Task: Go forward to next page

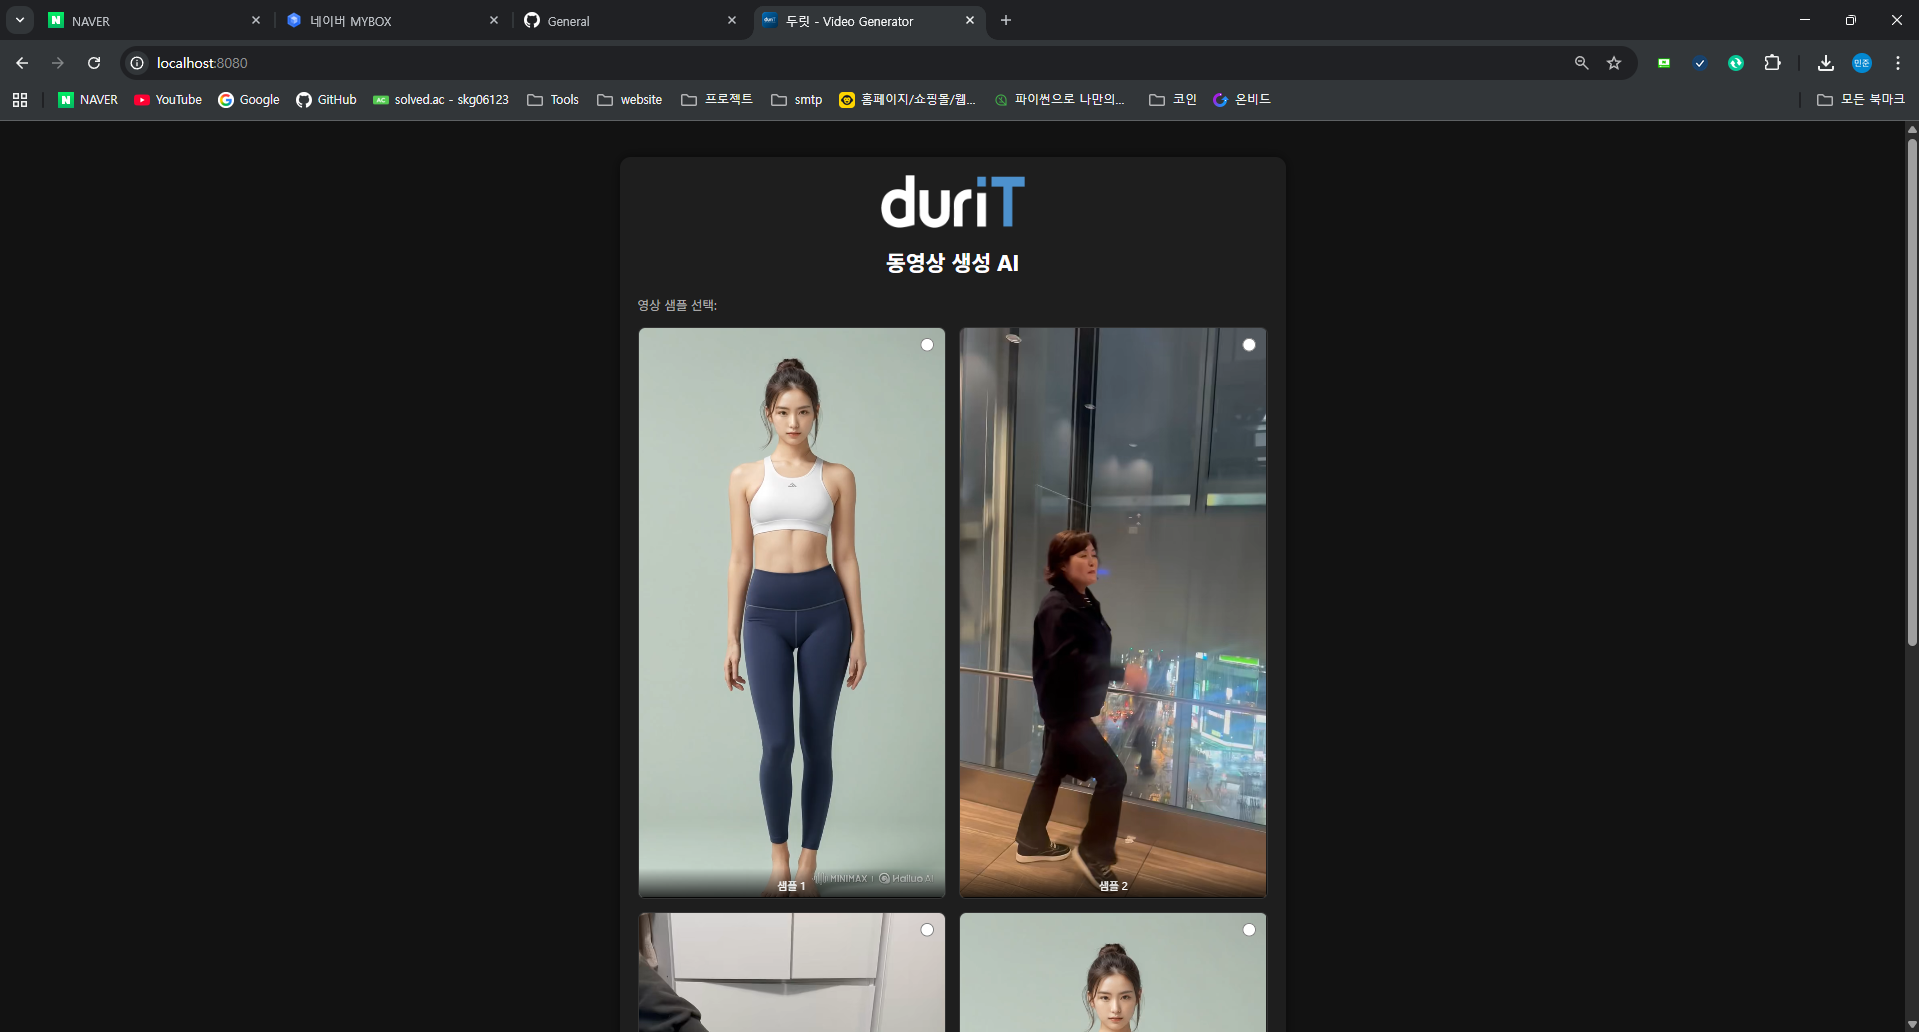Action: (58, 63)
